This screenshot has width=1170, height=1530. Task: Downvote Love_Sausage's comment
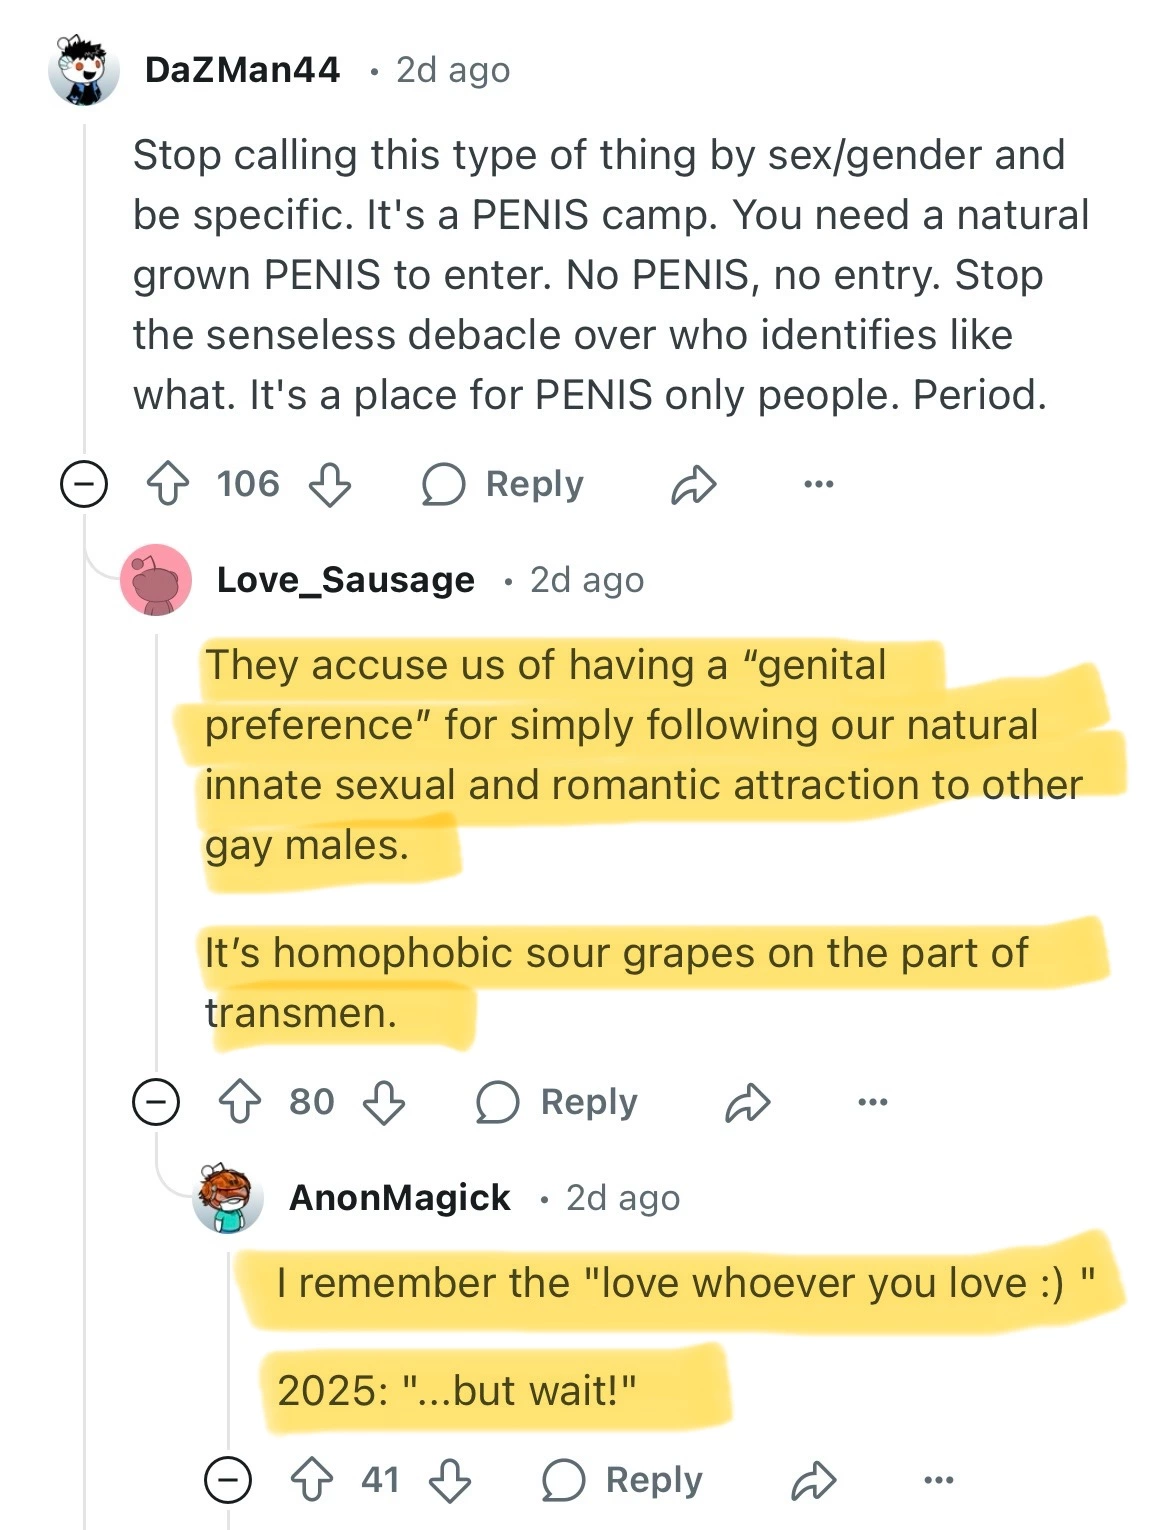384,1103
